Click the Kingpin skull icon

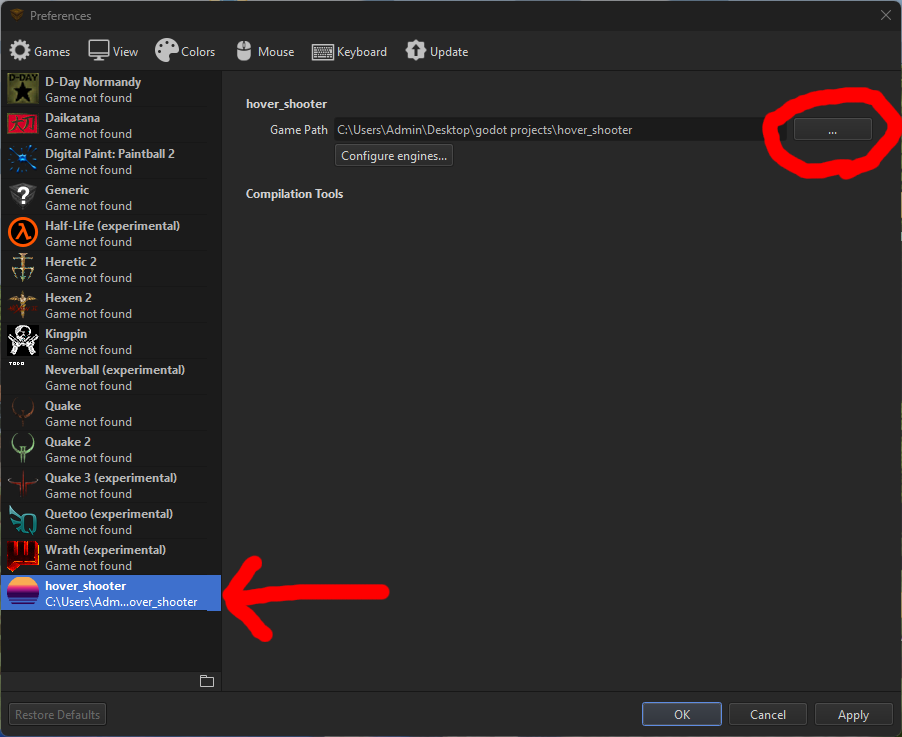[22, 340]
